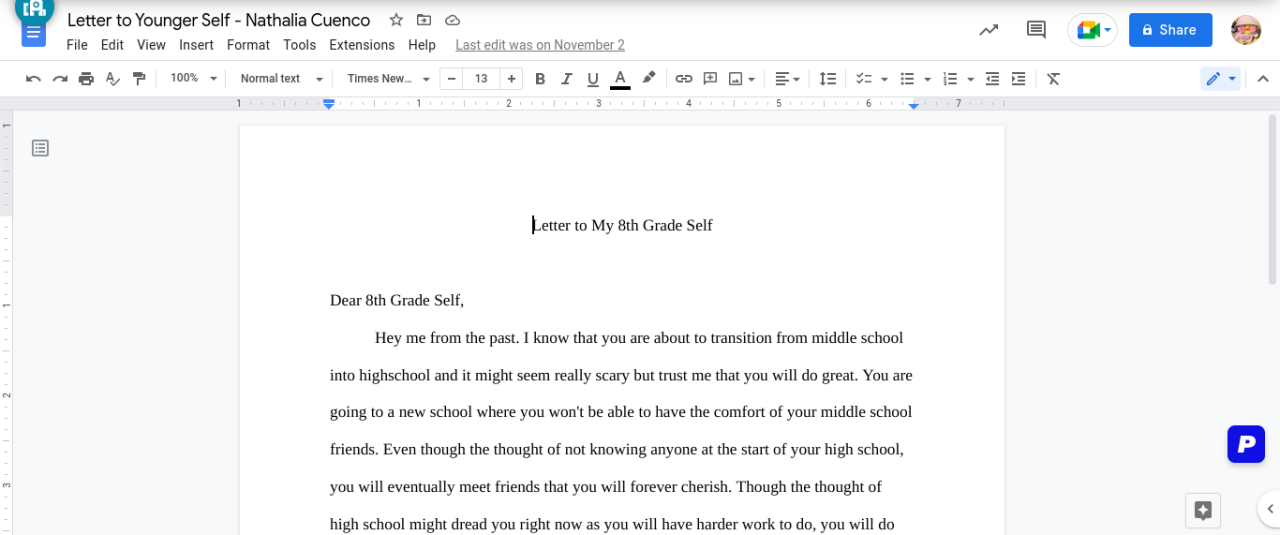Open line and paragraph spacing
This screenshot has width=1280, height=535.
tap(828, 78)
